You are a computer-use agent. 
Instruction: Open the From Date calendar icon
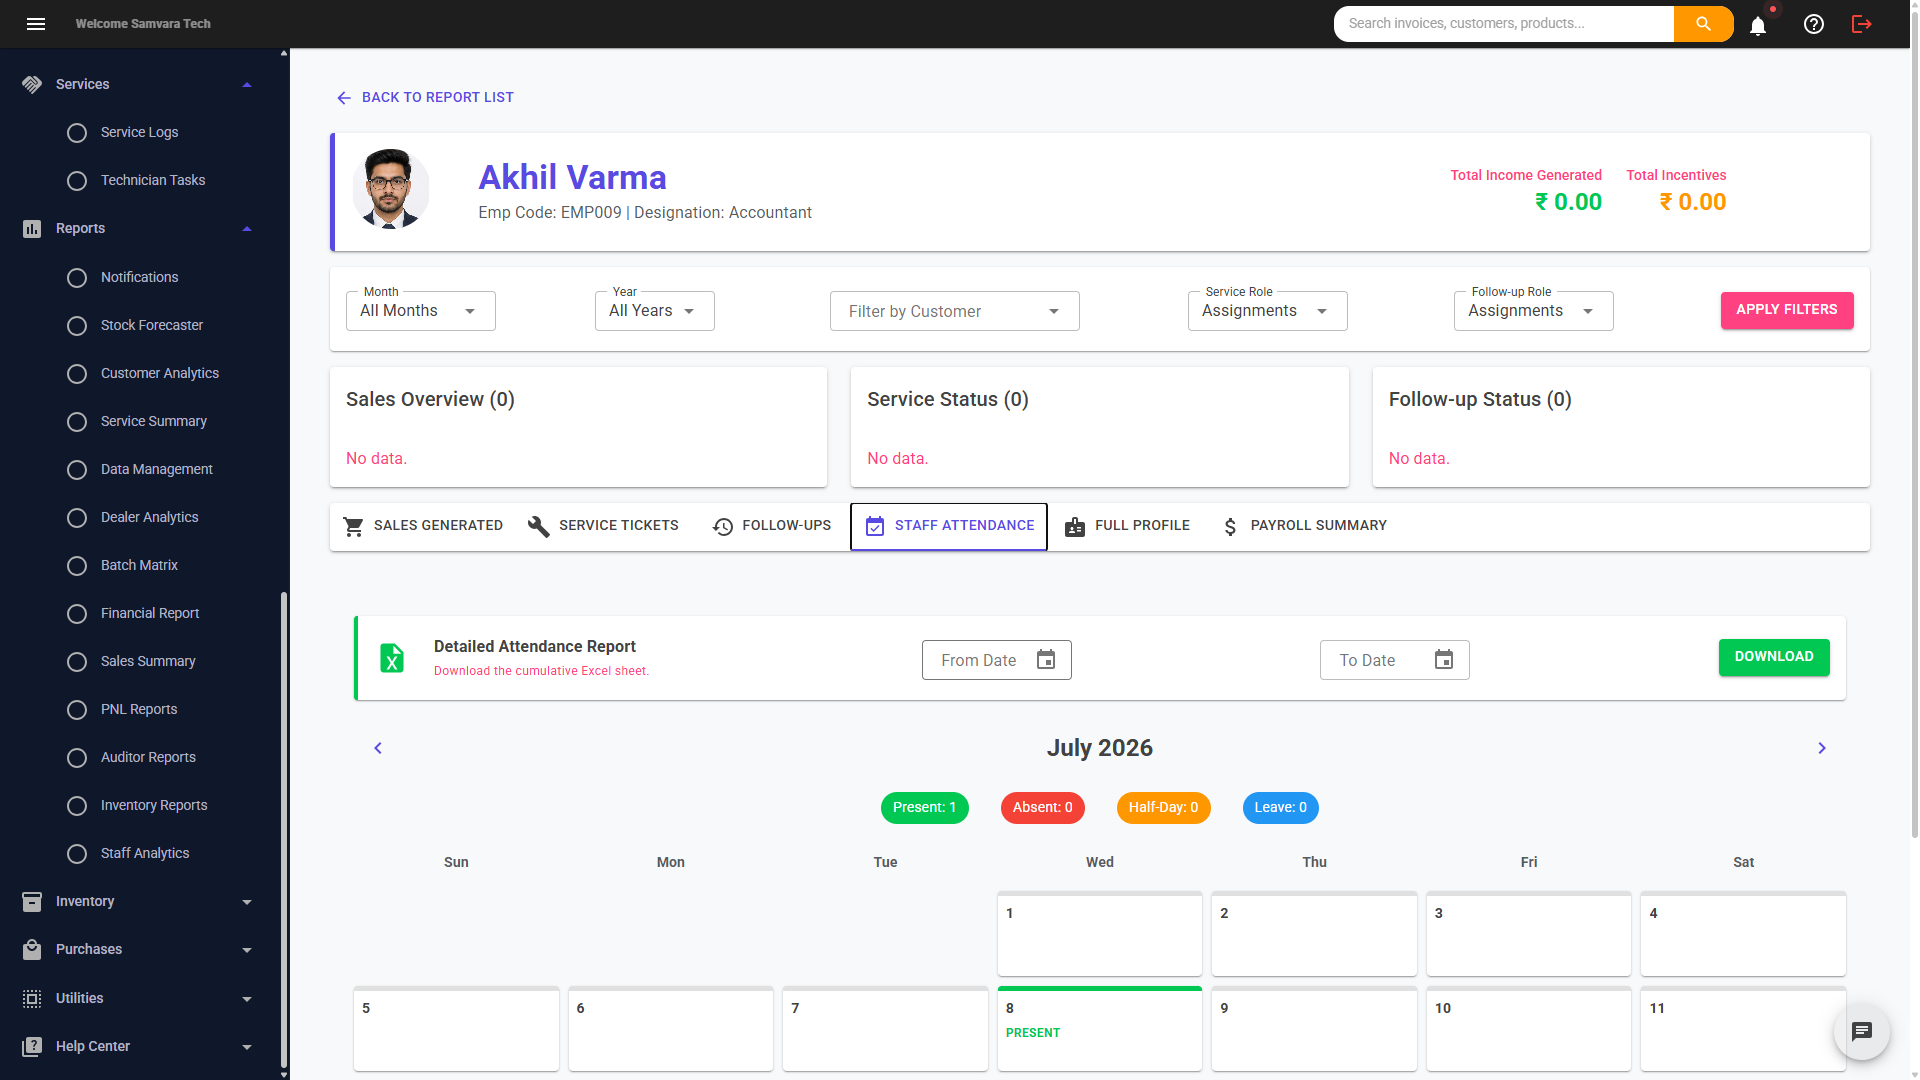coord(1046,660)
